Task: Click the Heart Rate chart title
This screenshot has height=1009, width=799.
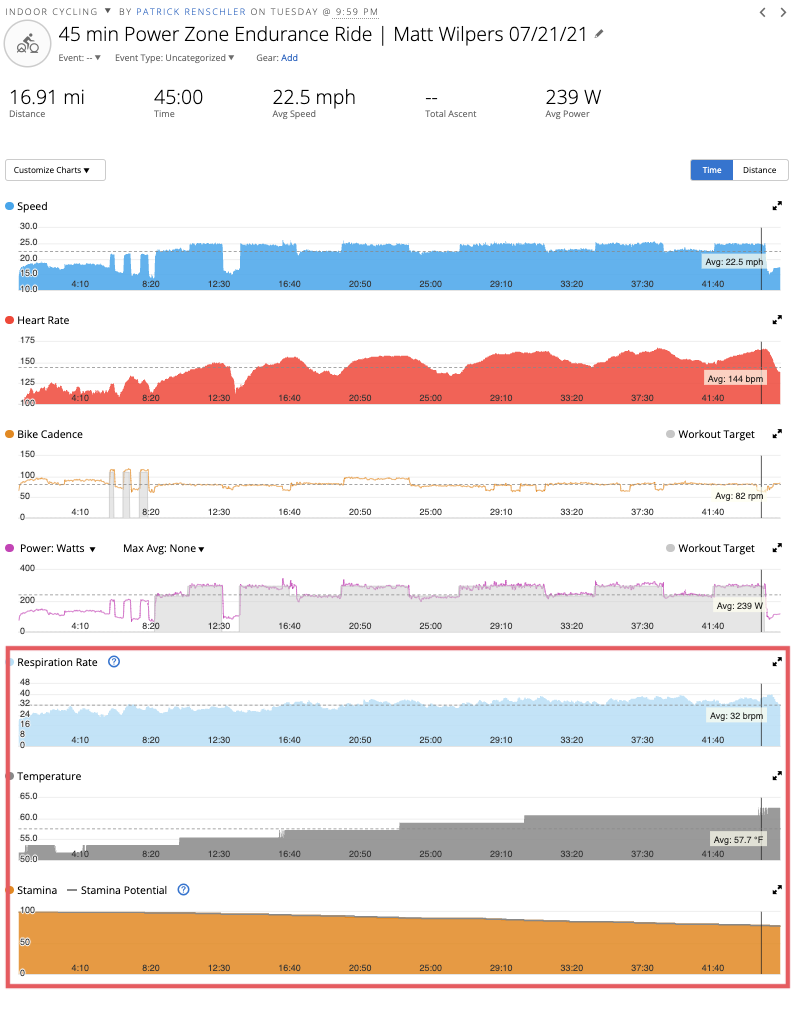Action: pyautogui.click(x=43, y=320)
